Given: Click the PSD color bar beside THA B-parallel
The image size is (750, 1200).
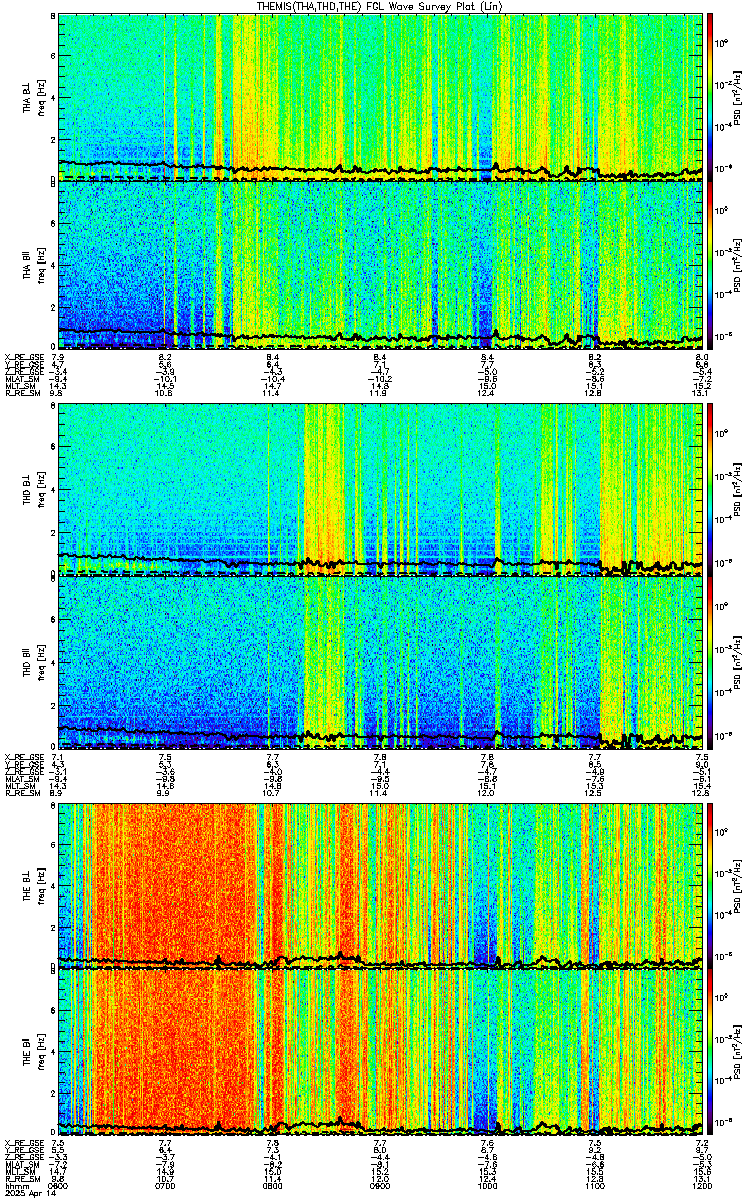Looking at the screenshot, I should [710, 265].
